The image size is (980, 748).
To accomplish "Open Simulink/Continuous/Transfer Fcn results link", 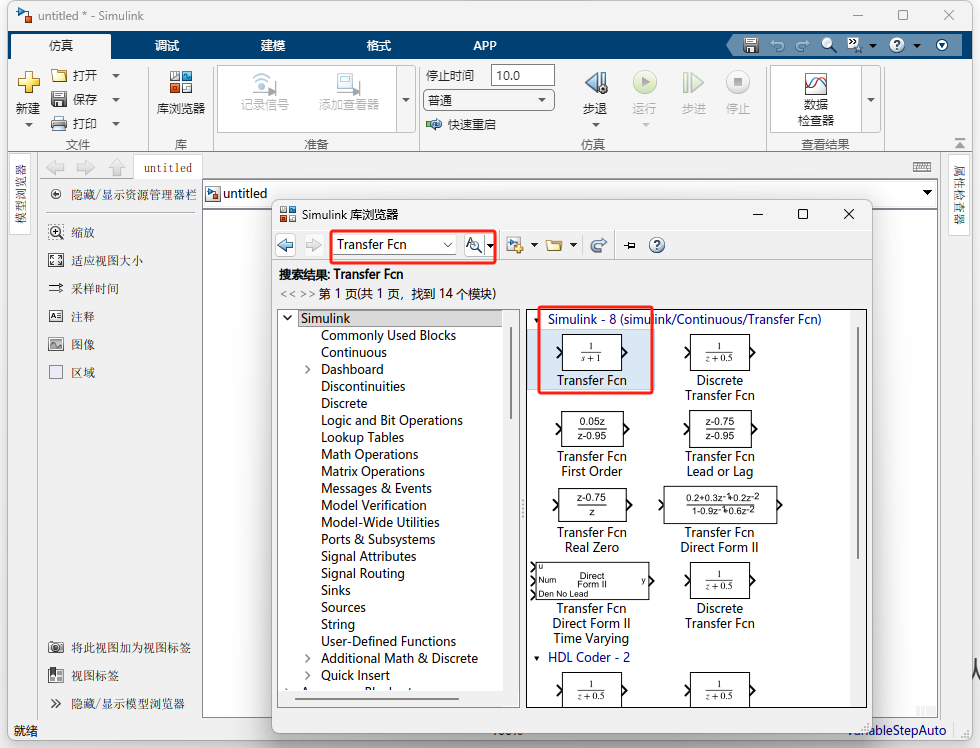I will (684, 319).
